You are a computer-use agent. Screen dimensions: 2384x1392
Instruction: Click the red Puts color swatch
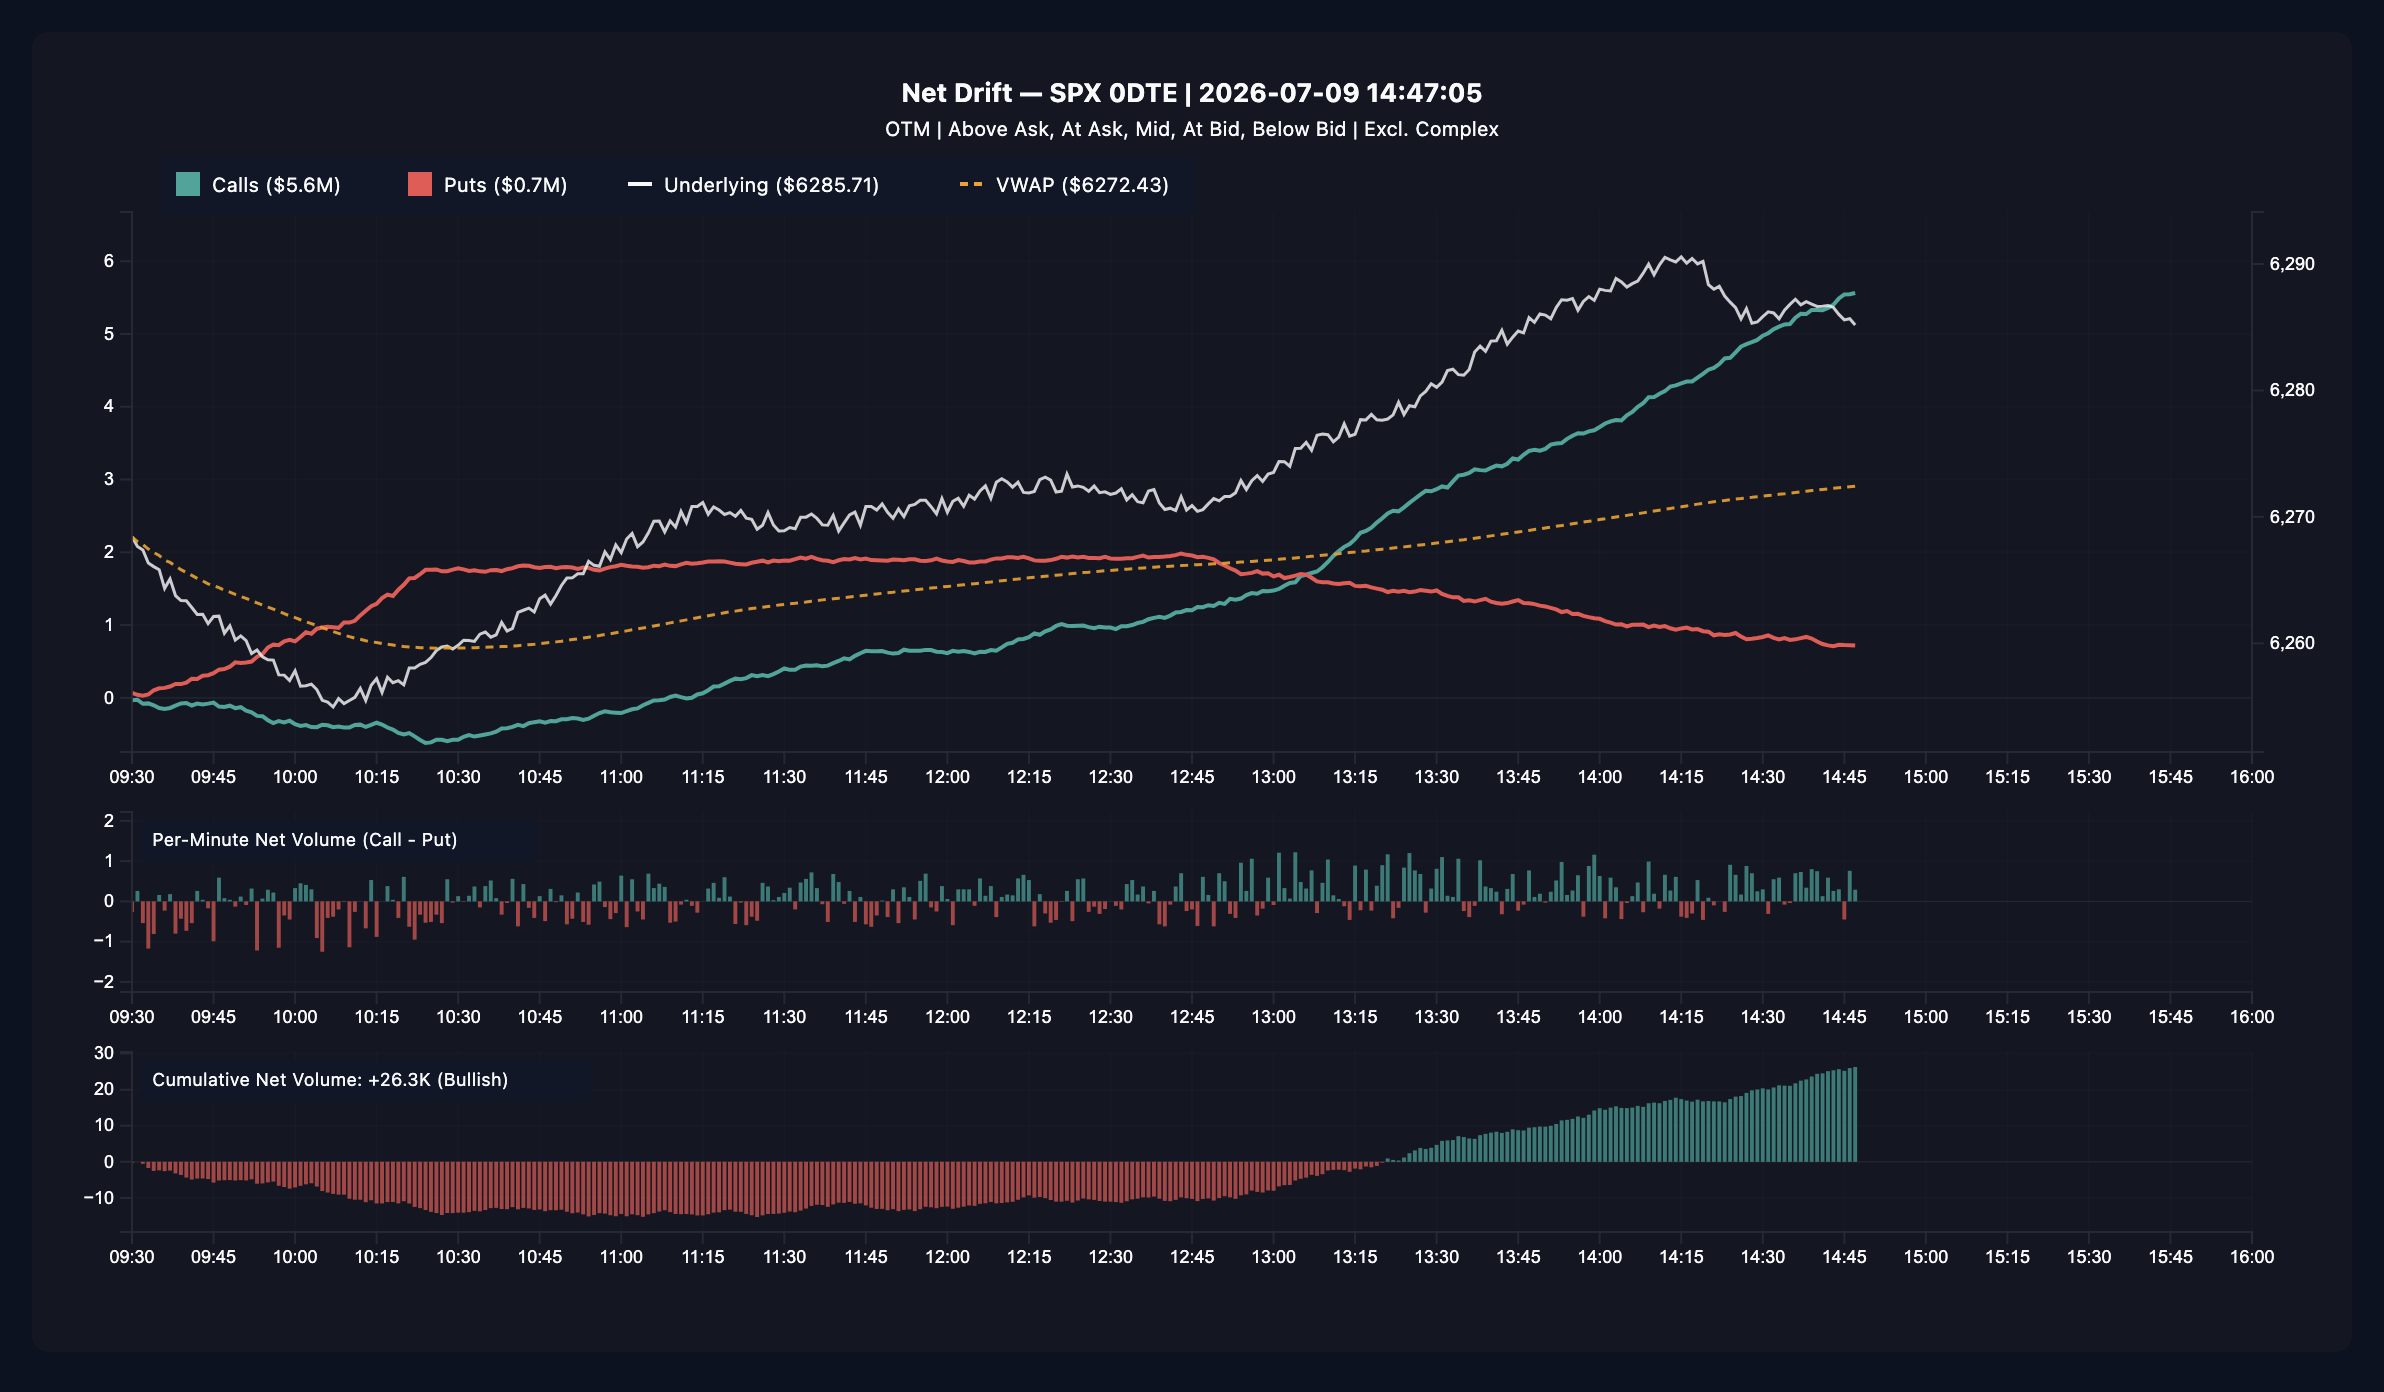[x=420, y=184]
